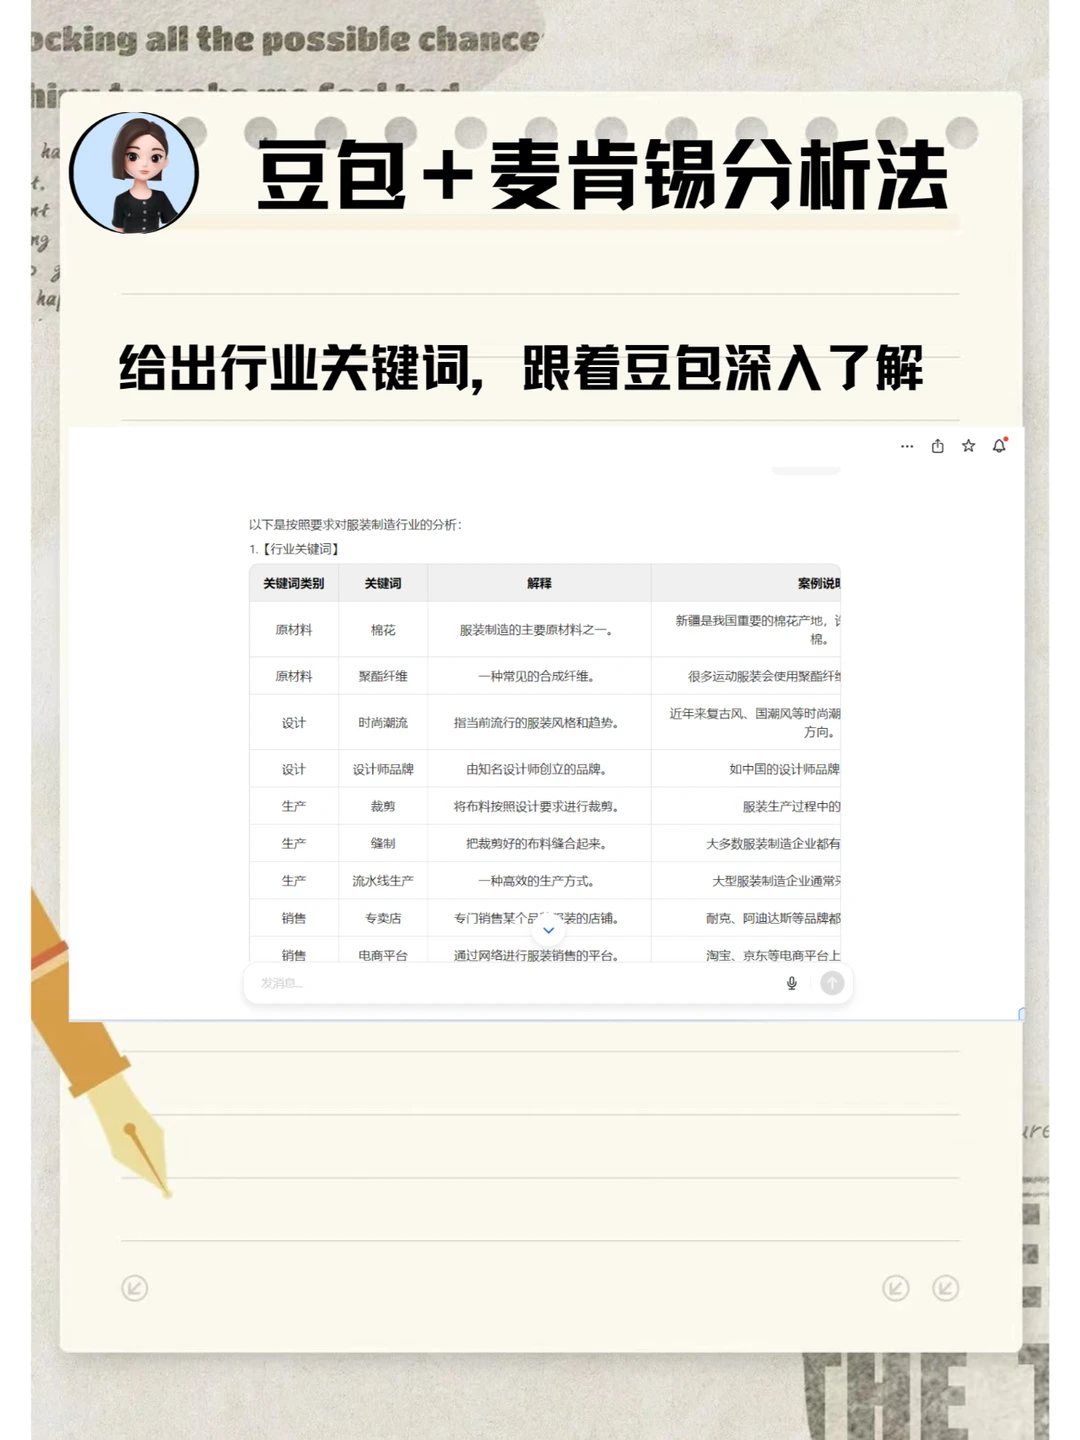This screenshot has width=1080, height=1440.
Task: Open notifications via the bell icon
Action: tap(999, 446)
